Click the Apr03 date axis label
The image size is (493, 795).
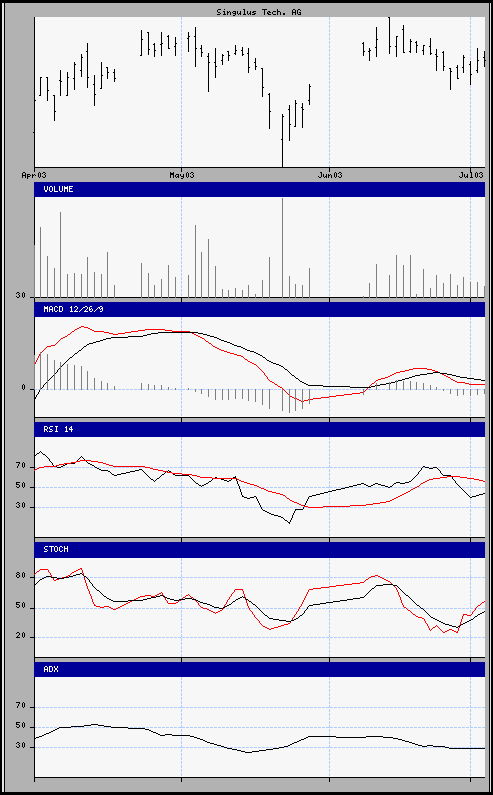[34, 175]
